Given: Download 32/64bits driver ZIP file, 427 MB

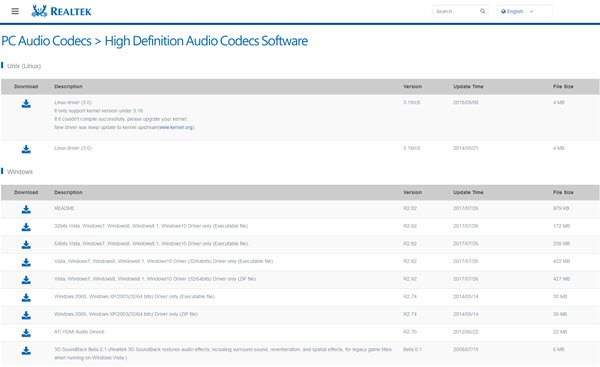Looking at the screenshot, I should [x=26, y=280].
